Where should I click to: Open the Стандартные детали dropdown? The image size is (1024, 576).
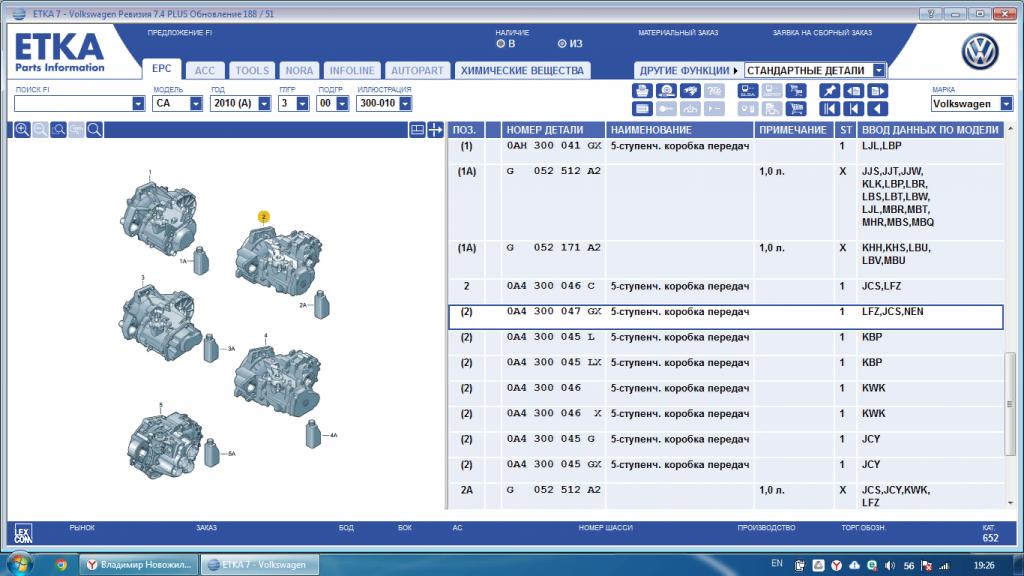tap(879, 70)
